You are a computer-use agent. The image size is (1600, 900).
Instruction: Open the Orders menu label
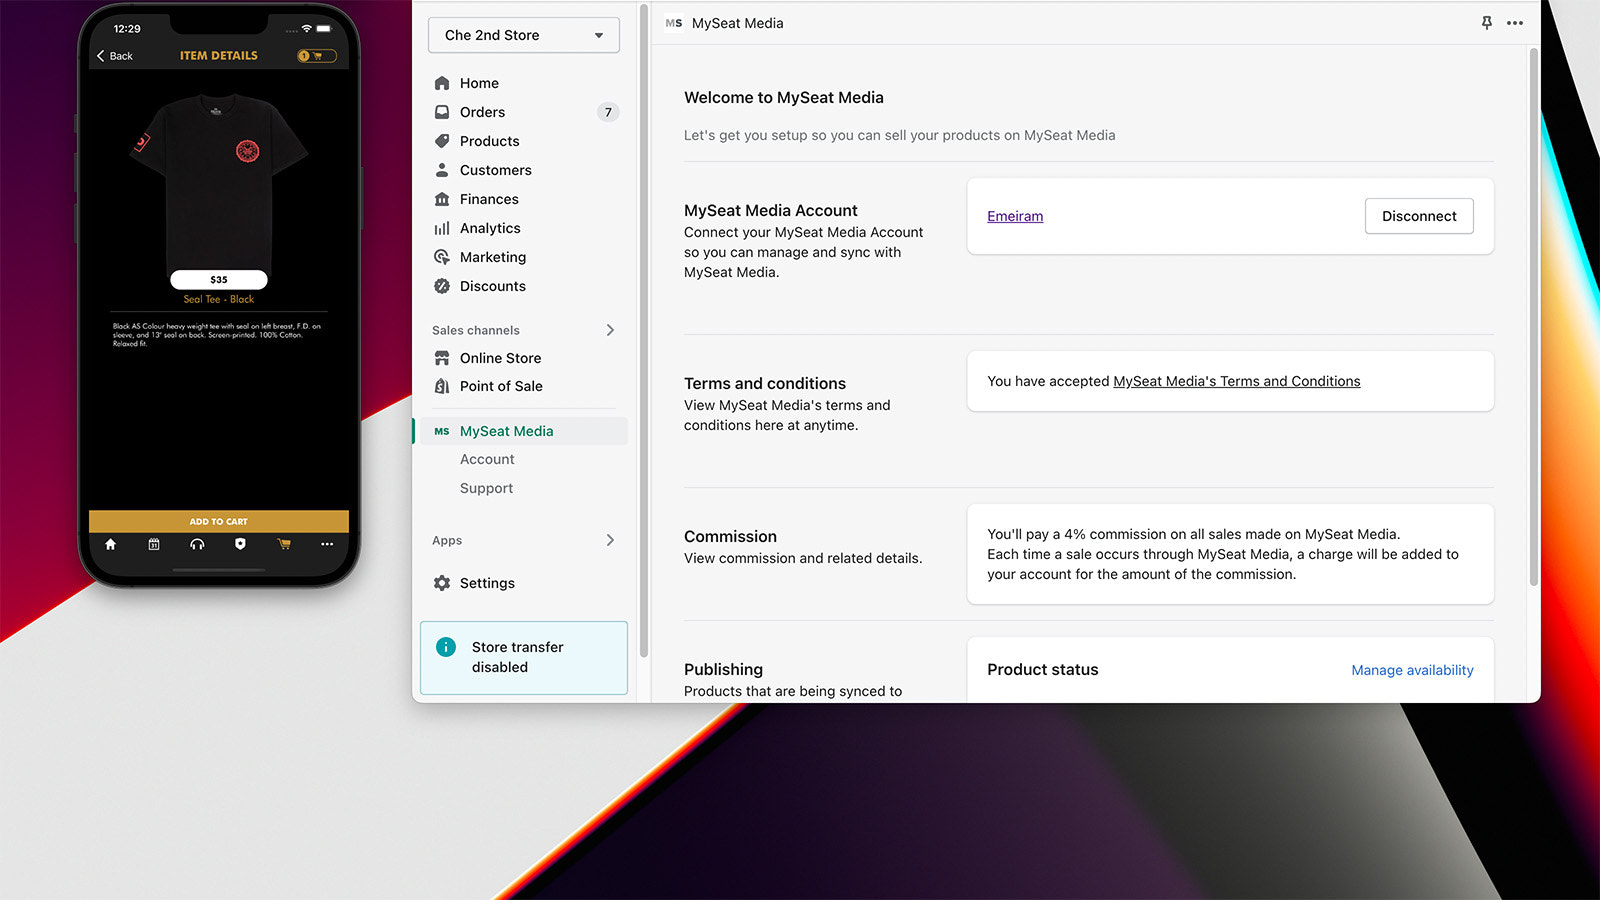[x=482, y=112]
